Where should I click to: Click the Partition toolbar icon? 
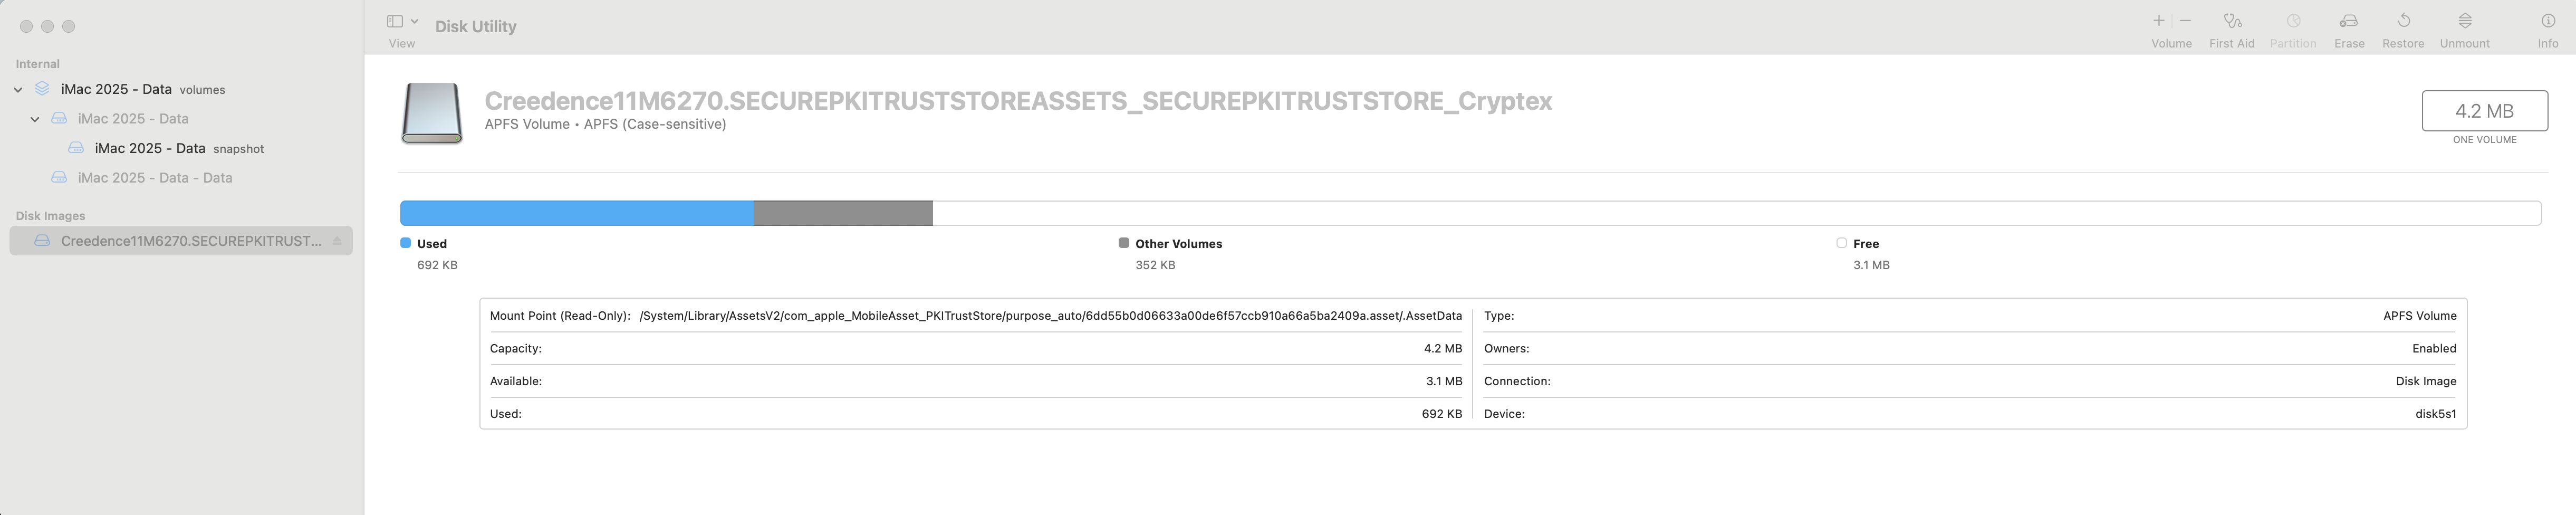pos(2293,21)
